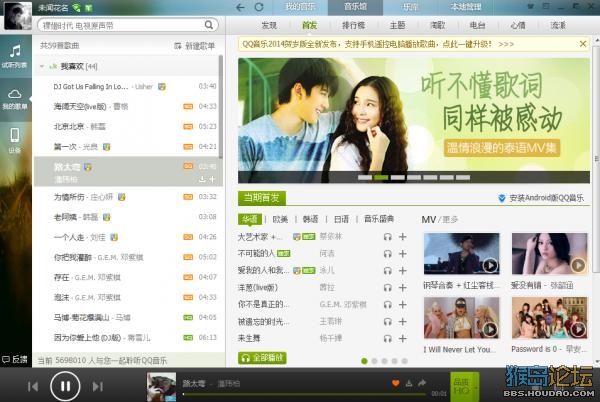The image size is (600, 402).
Task: Click plus add icon for 不可能的人 row
Action: [403, 254]
